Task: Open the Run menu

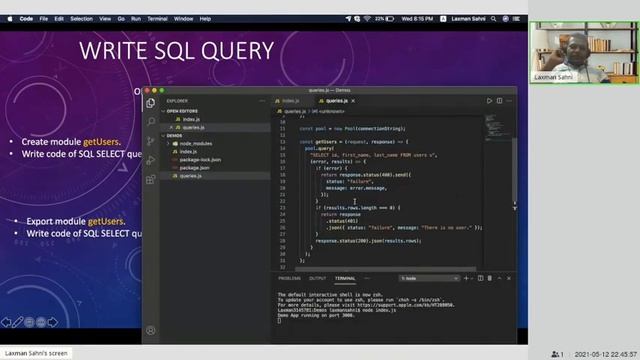Action: click(136, 19)
